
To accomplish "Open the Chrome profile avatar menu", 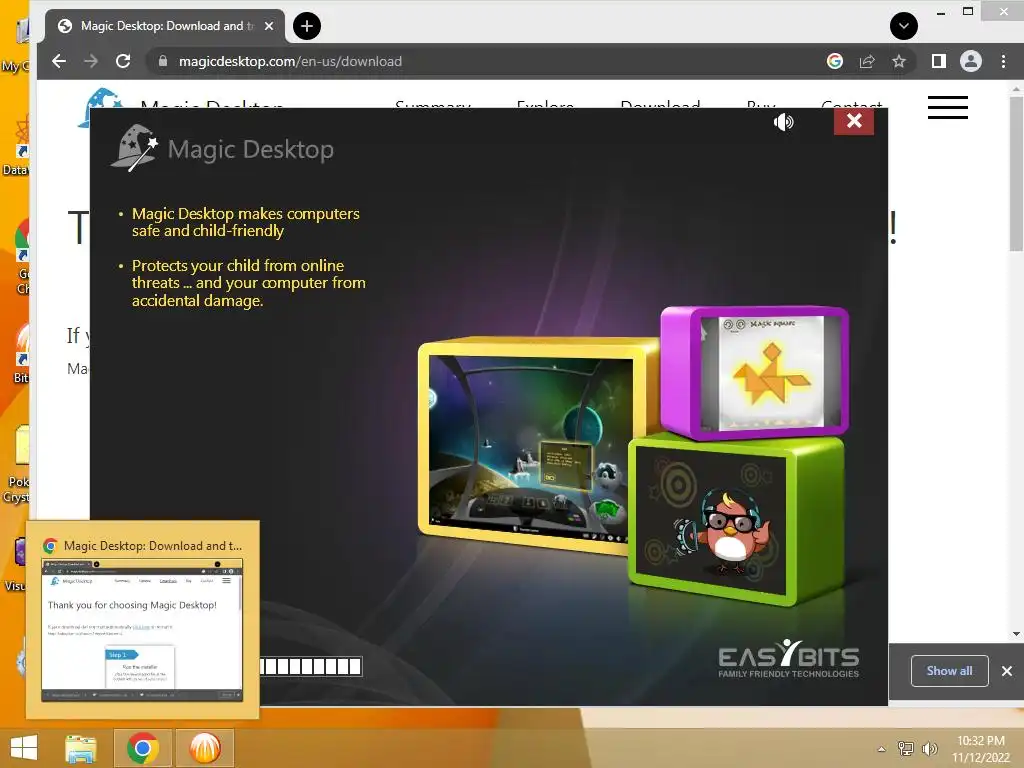I will (970, 61).
